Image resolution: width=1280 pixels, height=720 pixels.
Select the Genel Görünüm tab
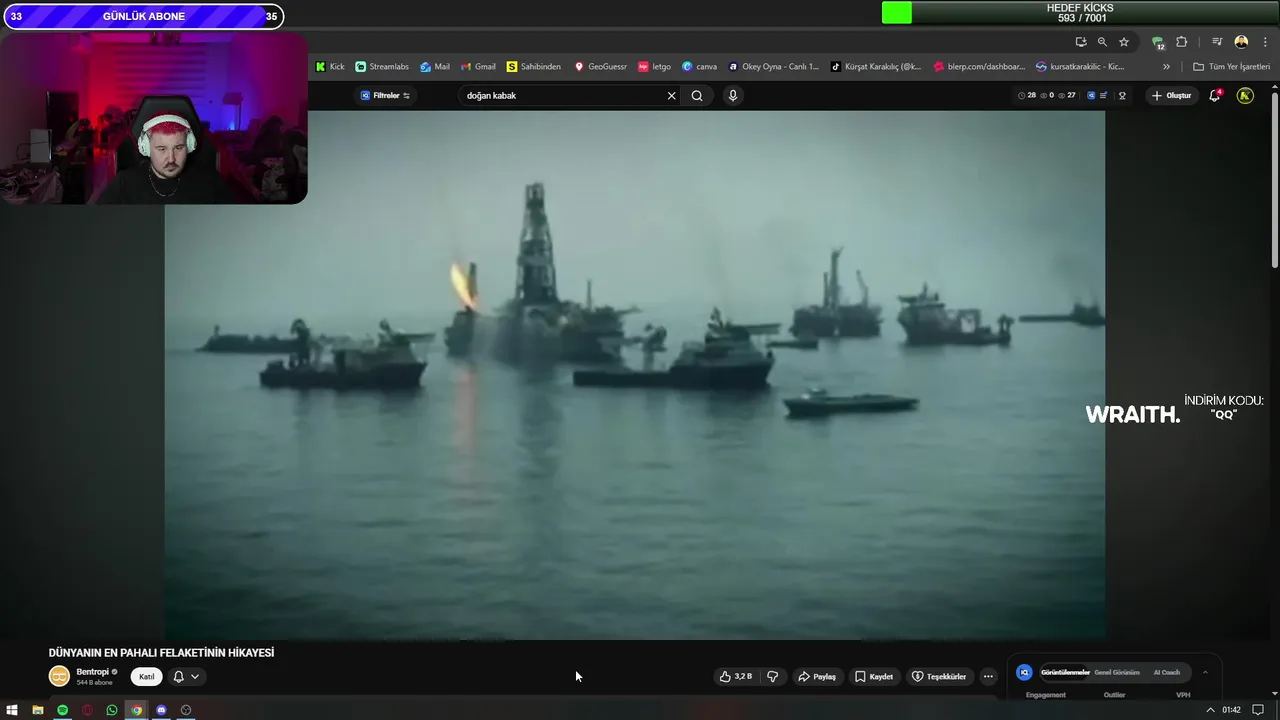click(x=1117, y=672)
